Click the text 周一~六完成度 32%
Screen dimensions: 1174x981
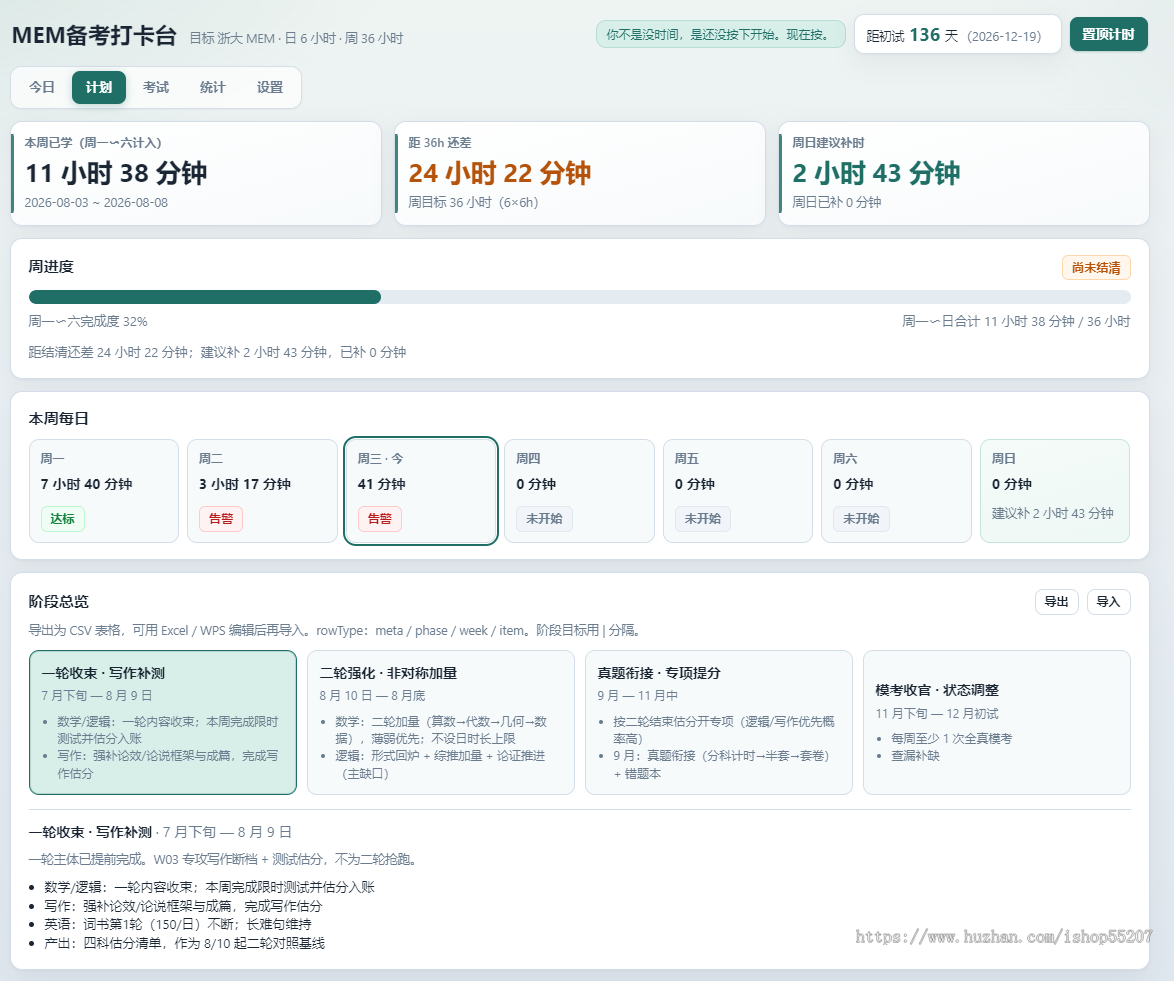point(88,322)
